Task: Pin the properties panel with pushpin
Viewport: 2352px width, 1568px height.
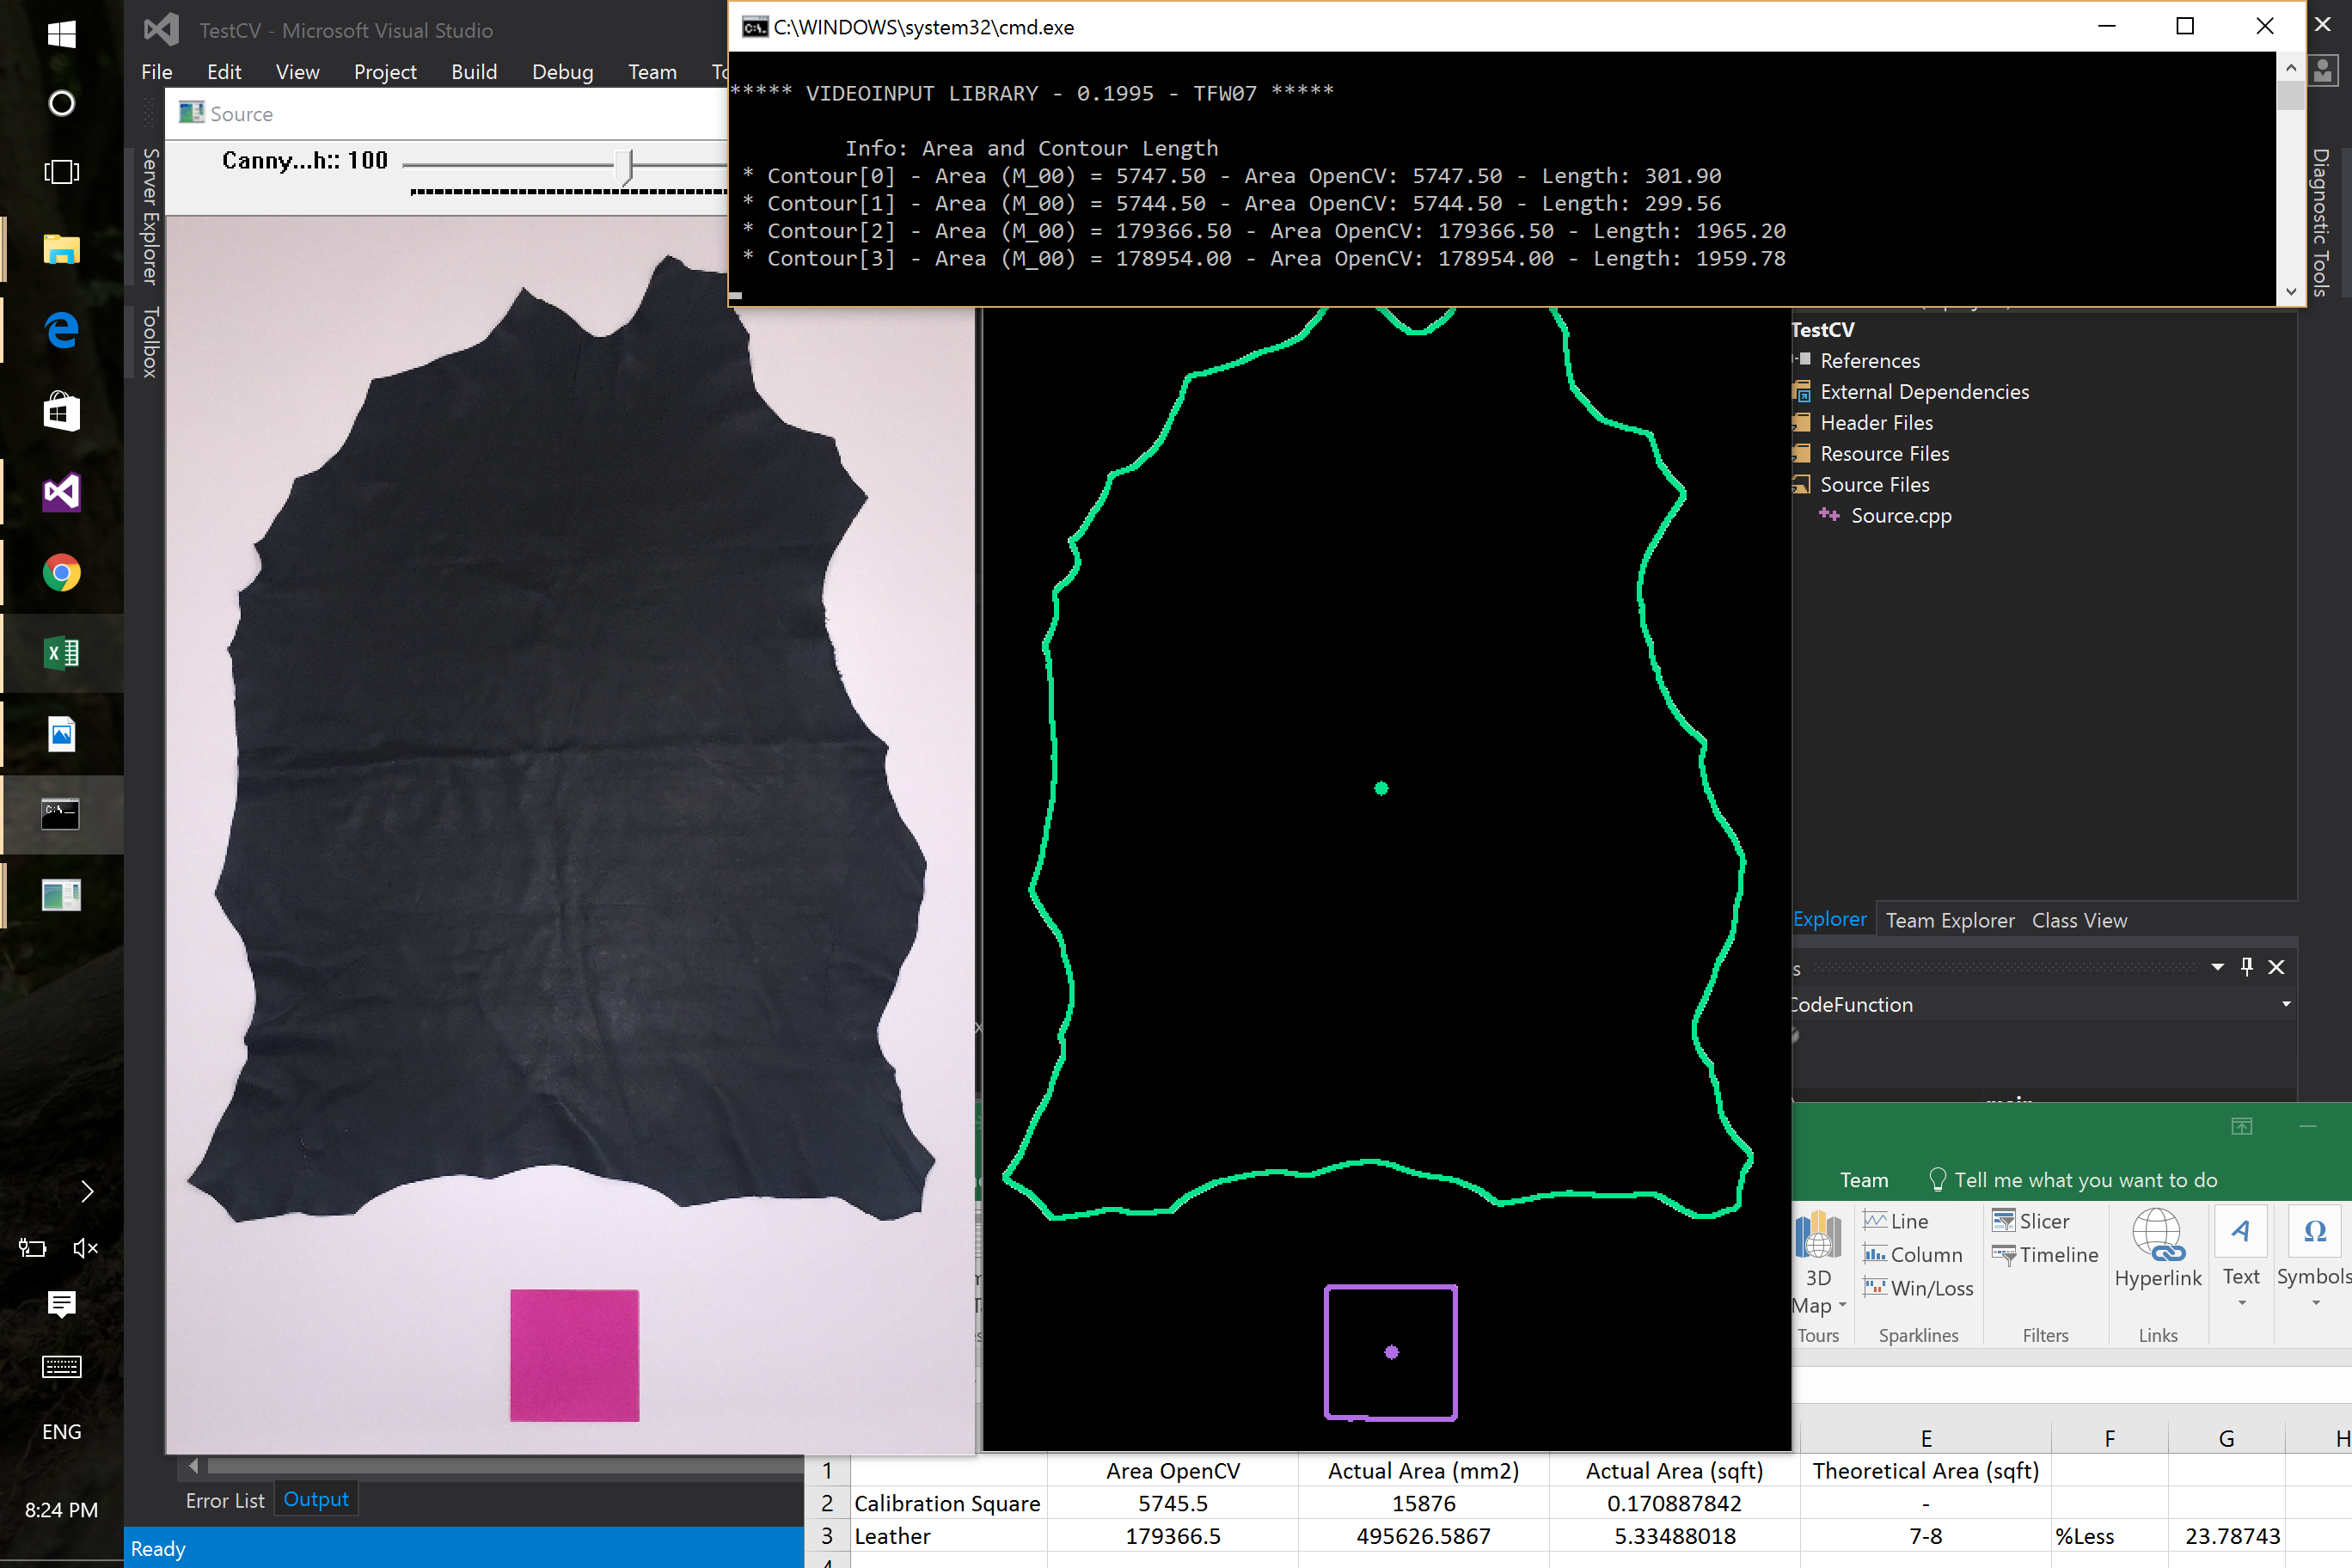Action: pyautogui.click(x=2246, y=966)
